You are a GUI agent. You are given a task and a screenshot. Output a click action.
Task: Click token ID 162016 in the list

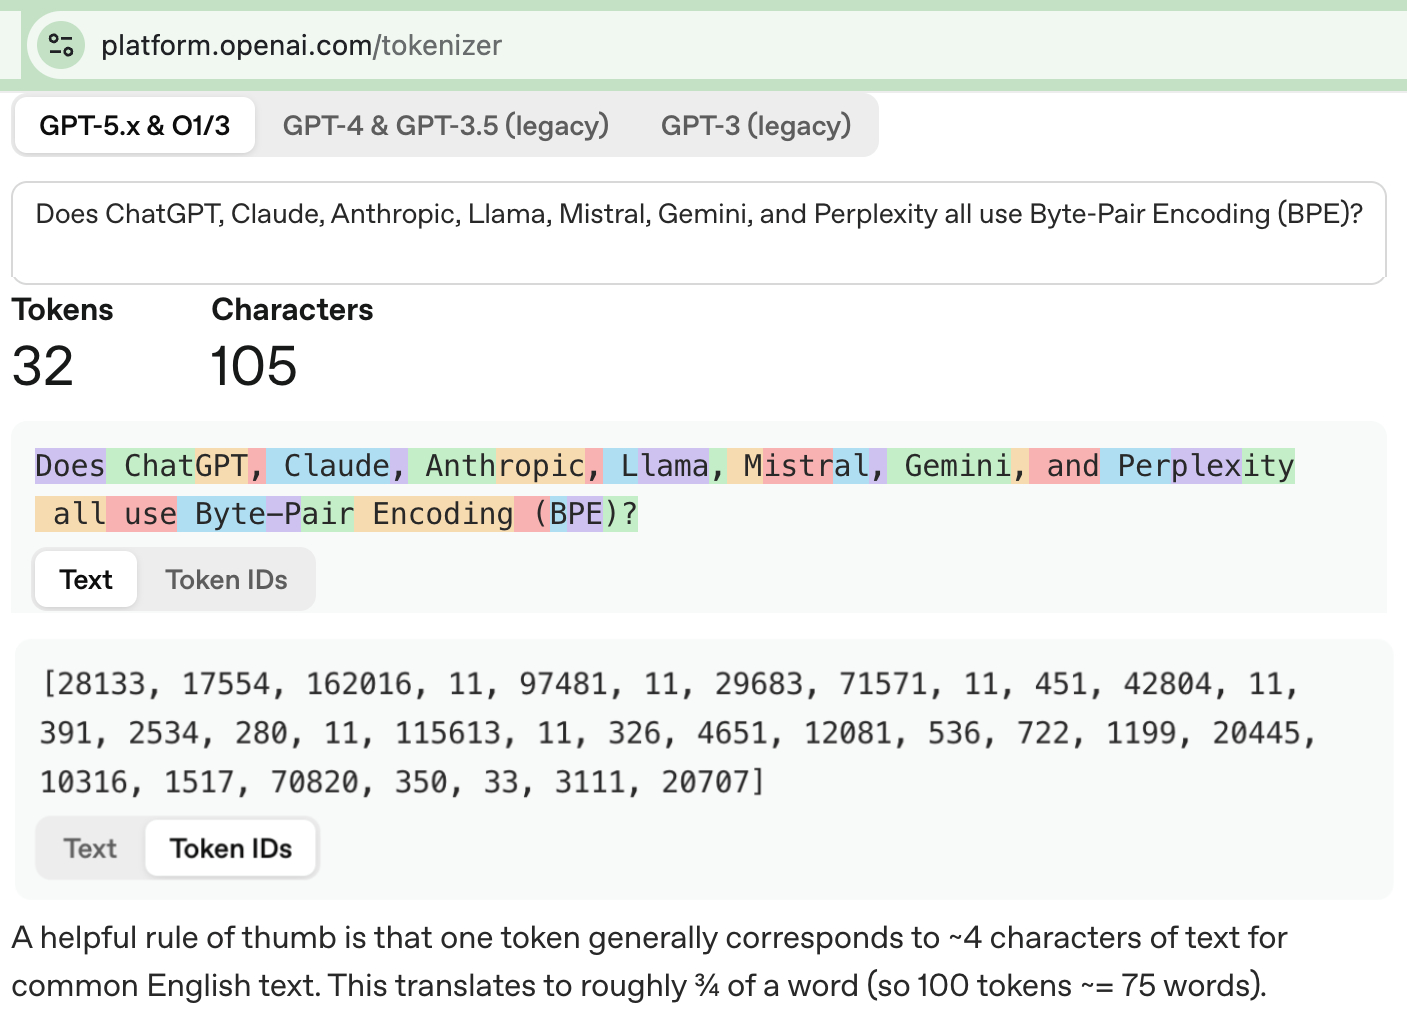click(359, 684)
